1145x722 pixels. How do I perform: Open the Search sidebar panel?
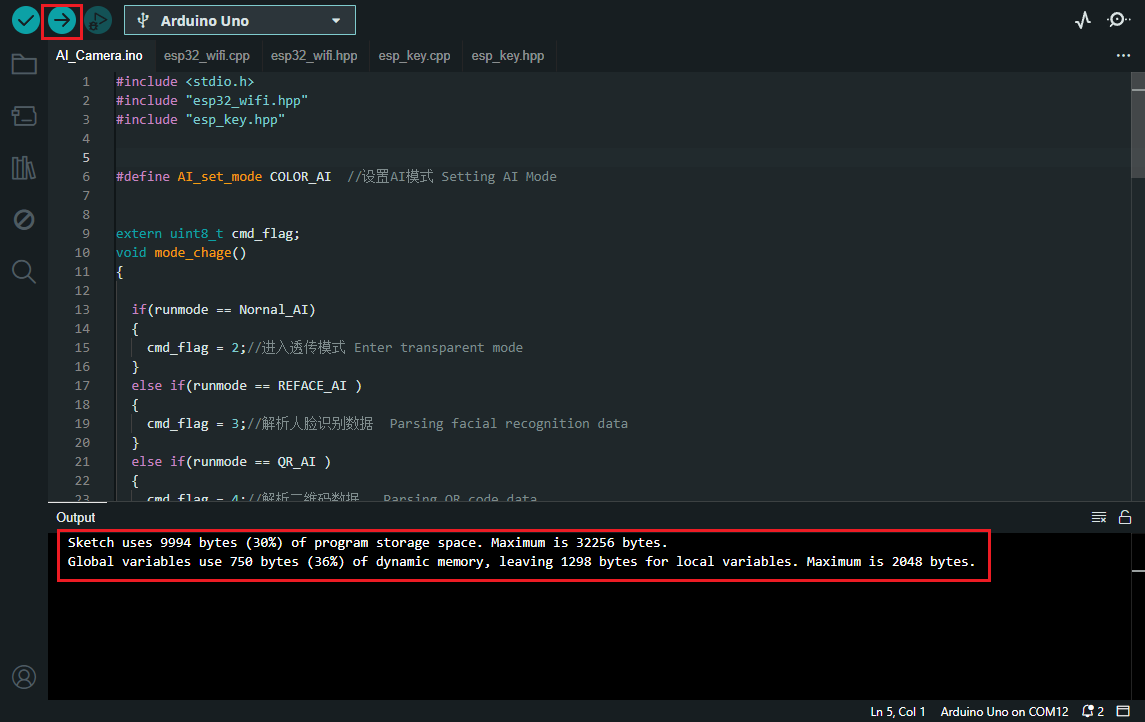click(24, 272)
